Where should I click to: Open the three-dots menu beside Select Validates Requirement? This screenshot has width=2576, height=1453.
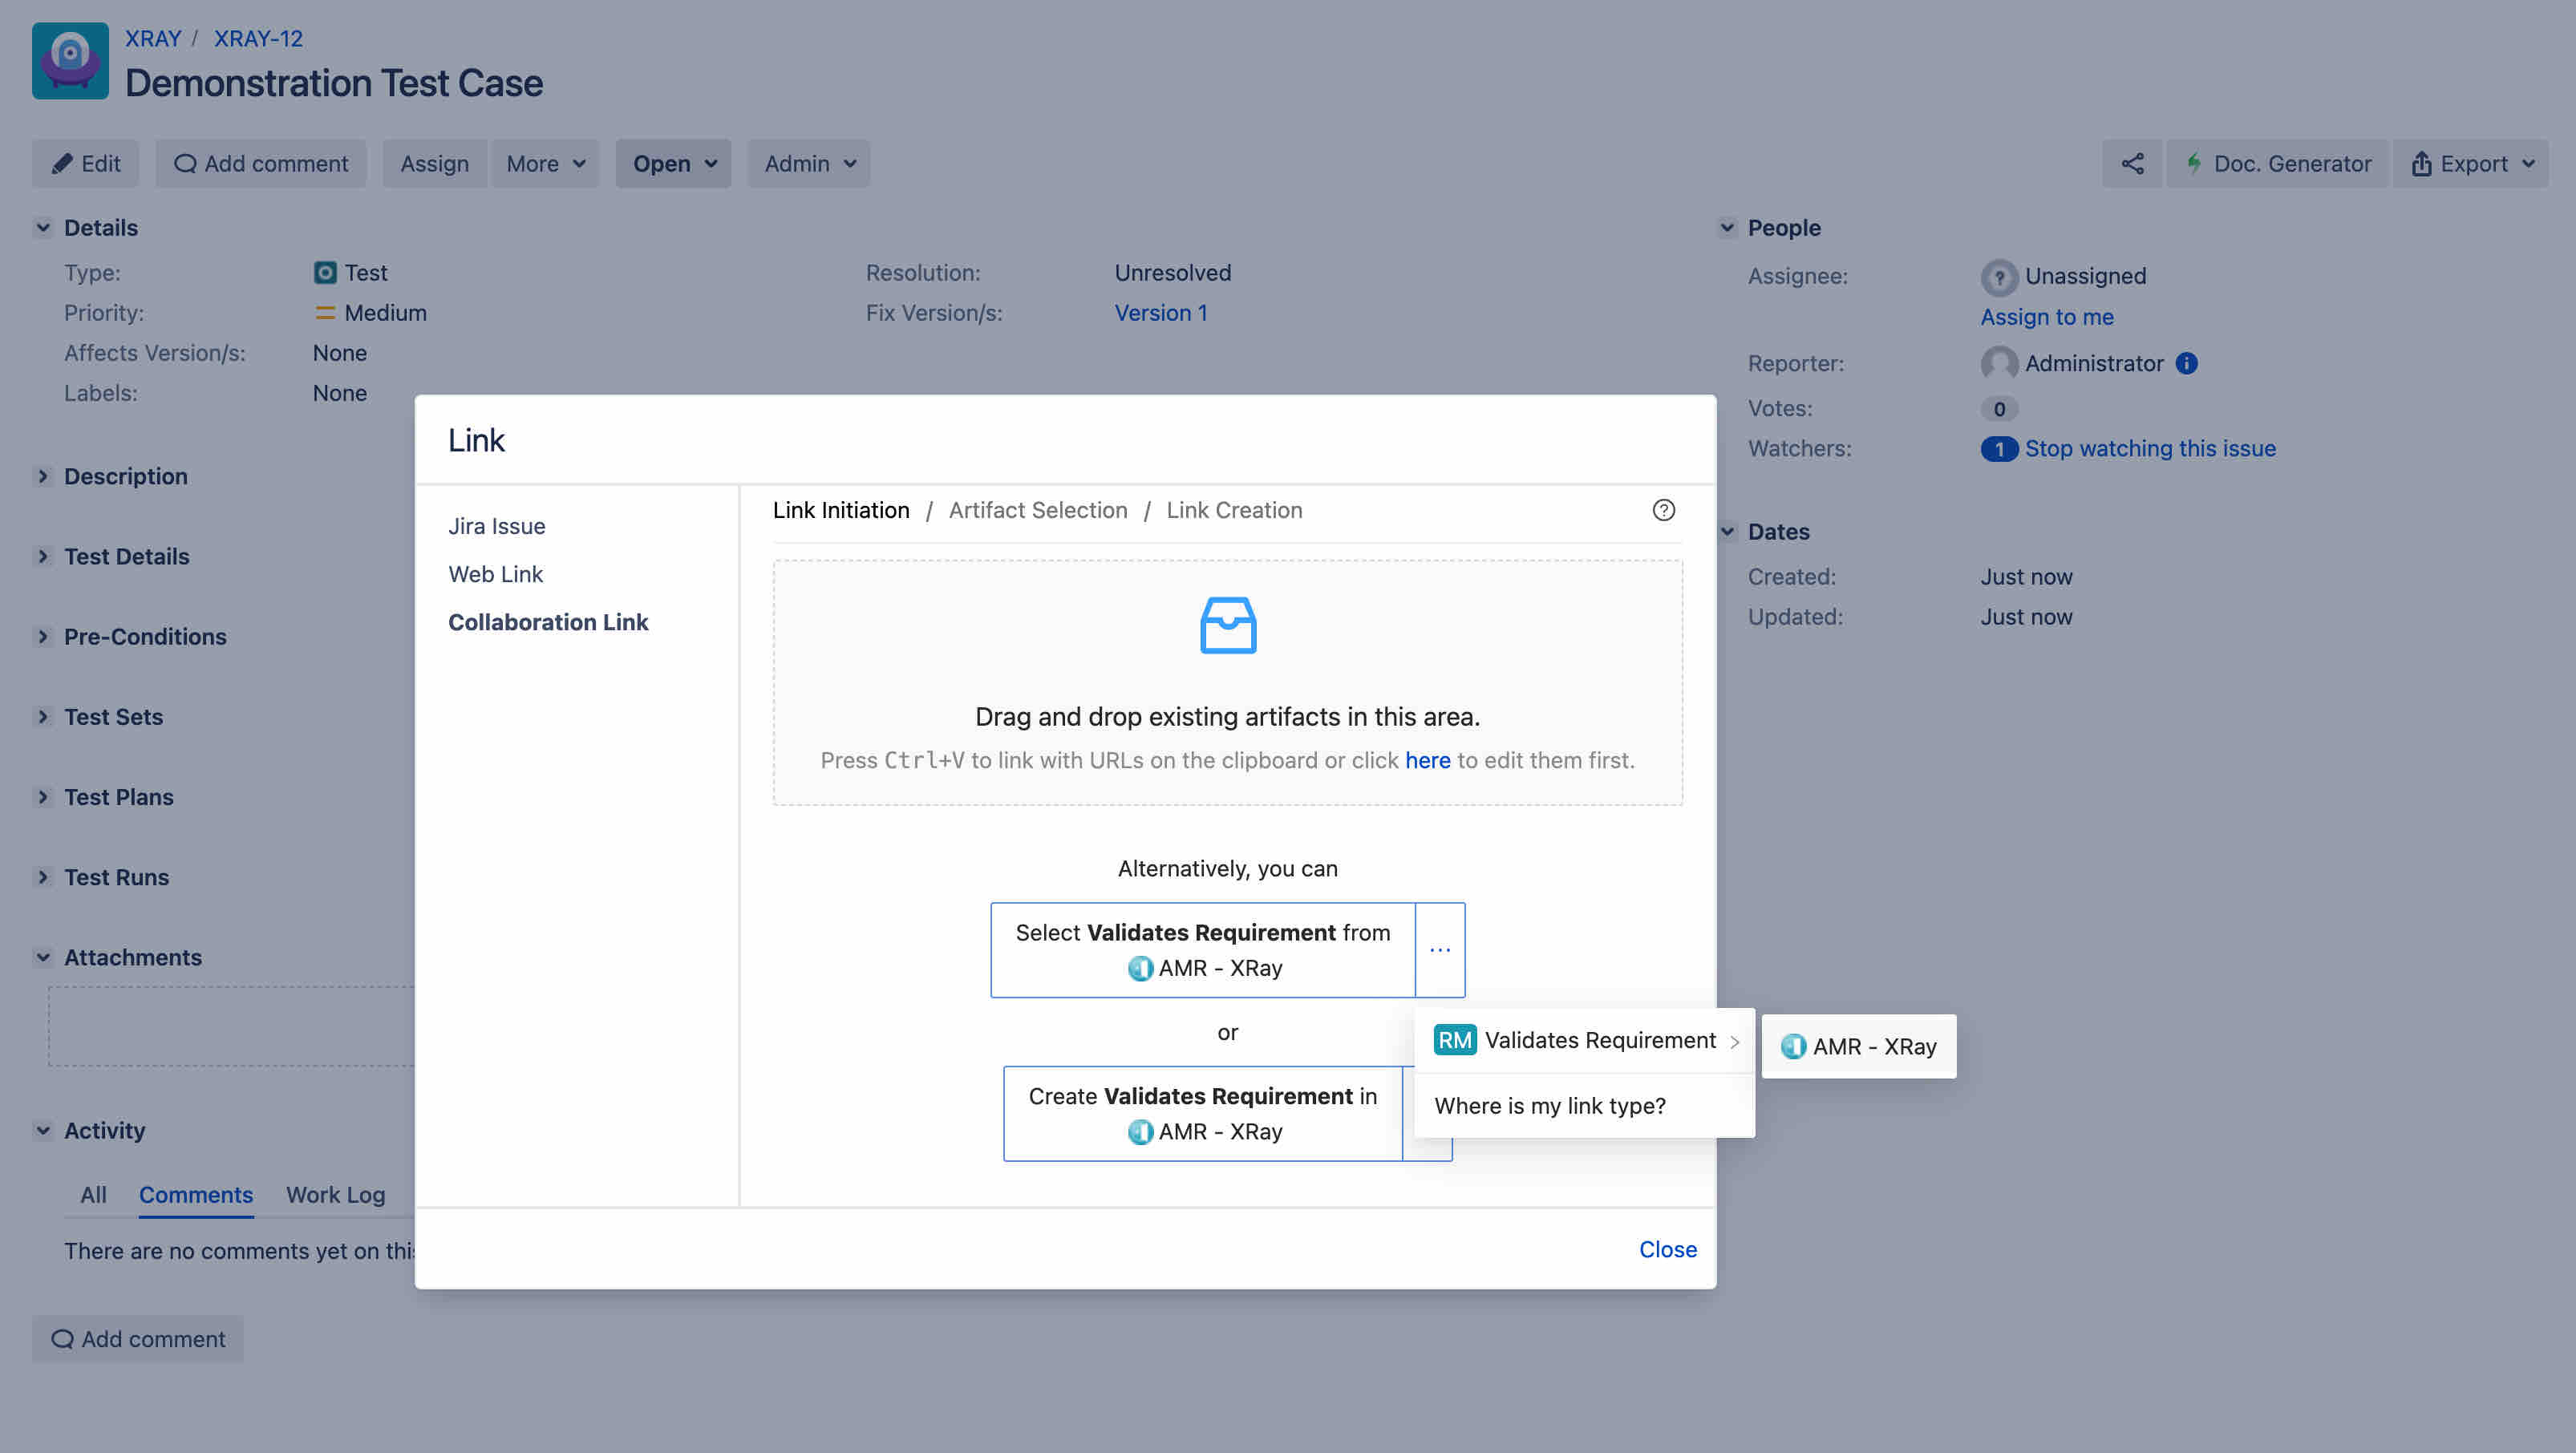[x=1439, y=949]
